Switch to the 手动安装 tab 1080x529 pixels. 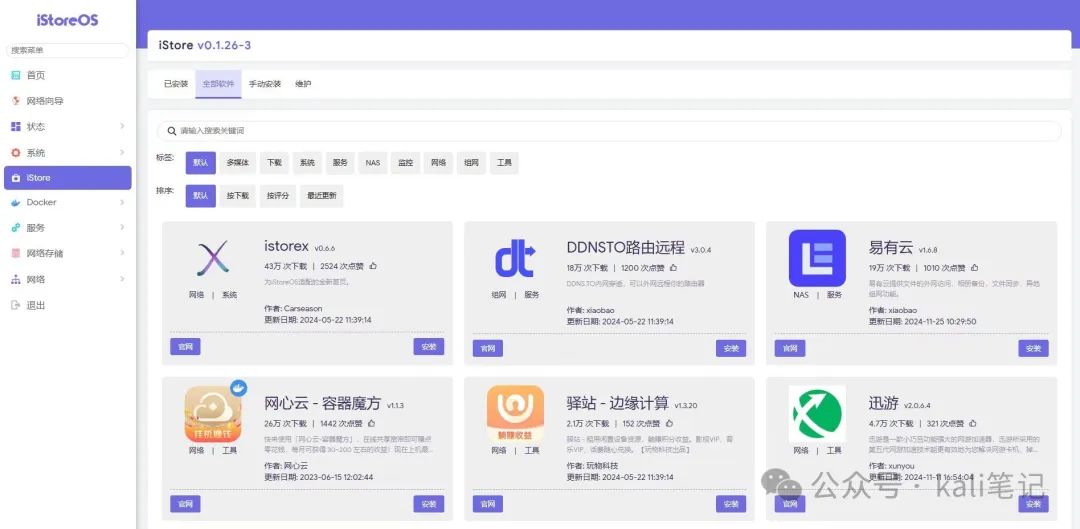tap(265, 84)
